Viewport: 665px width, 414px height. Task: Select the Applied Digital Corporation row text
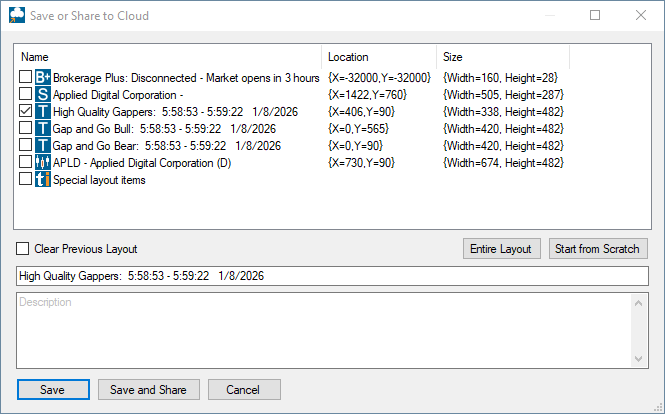coord(118,95)
